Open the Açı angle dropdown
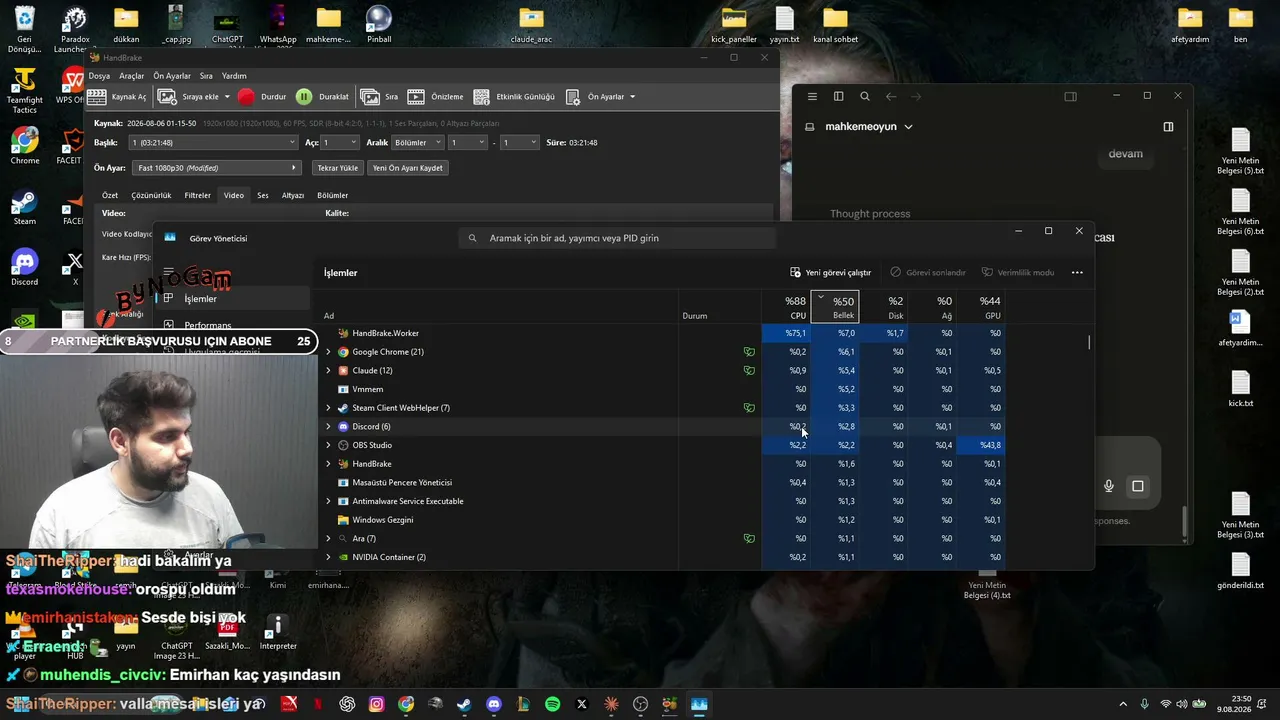1280x720 pixels. coord(340,143)
